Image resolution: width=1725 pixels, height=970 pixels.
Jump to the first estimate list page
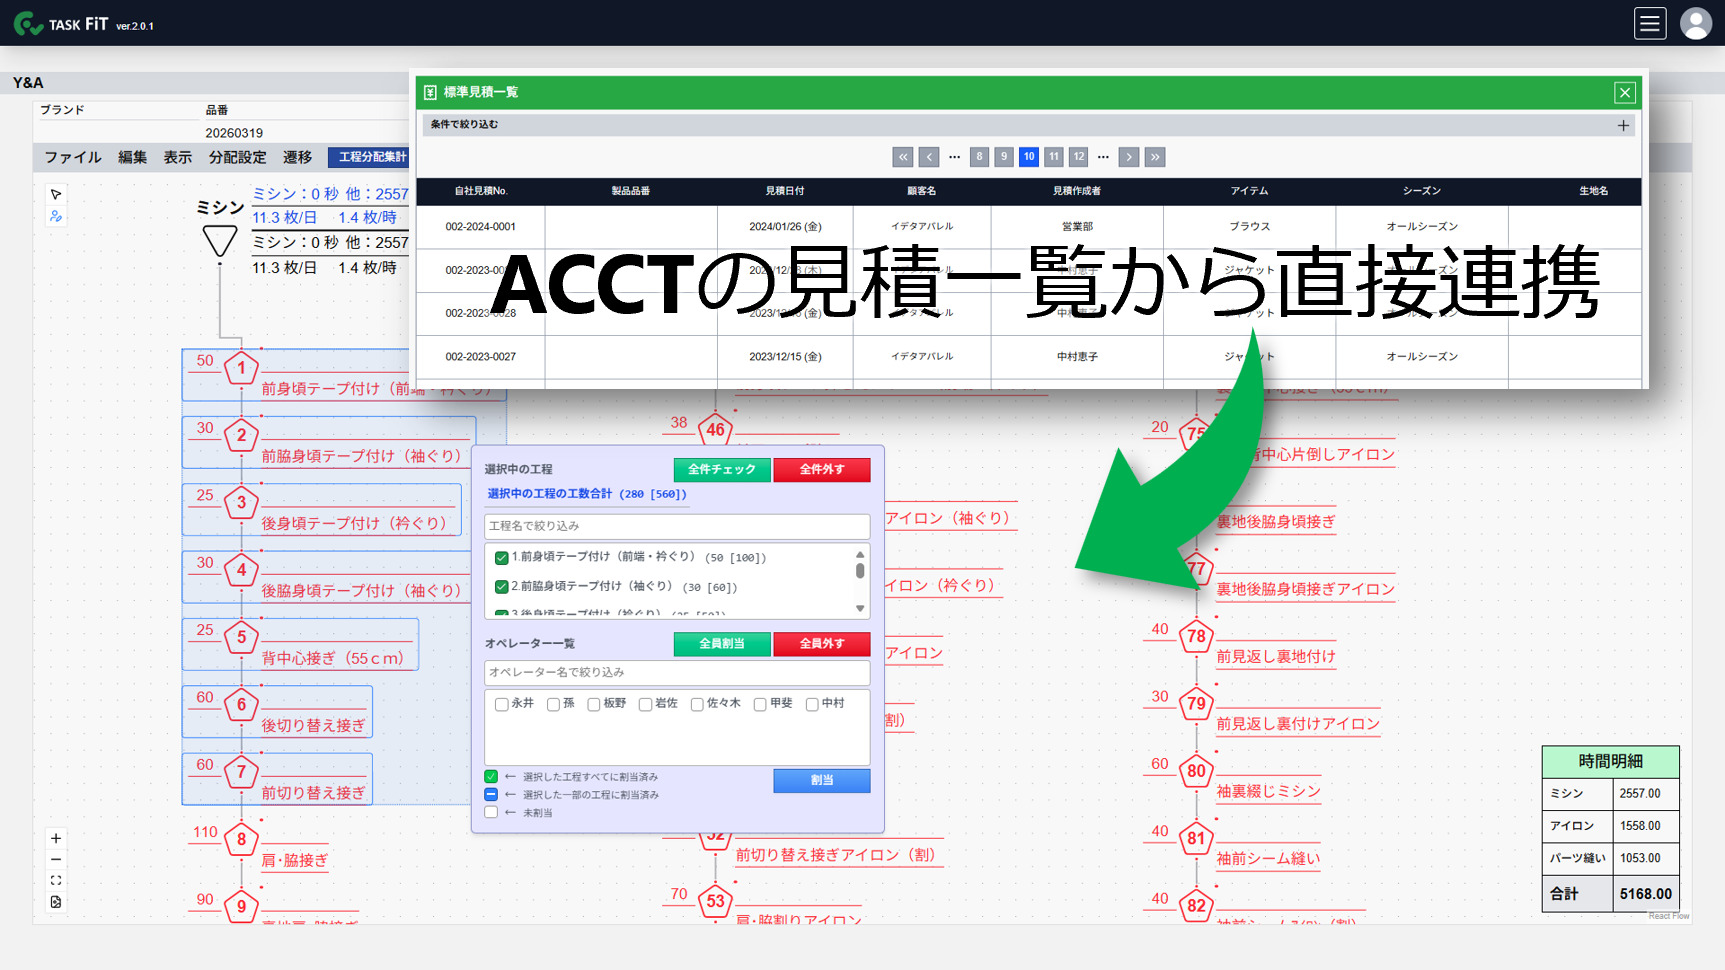point(903,157)
